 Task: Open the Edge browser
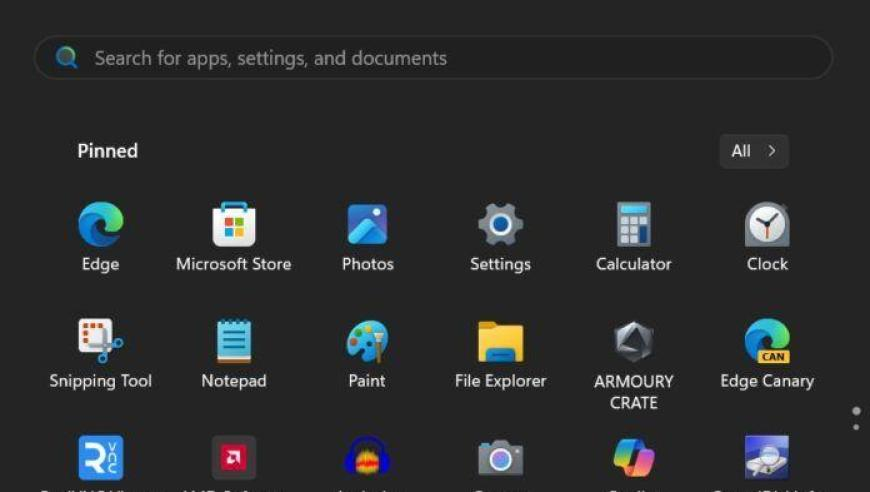pyautogui.click(x=100, y=225)
